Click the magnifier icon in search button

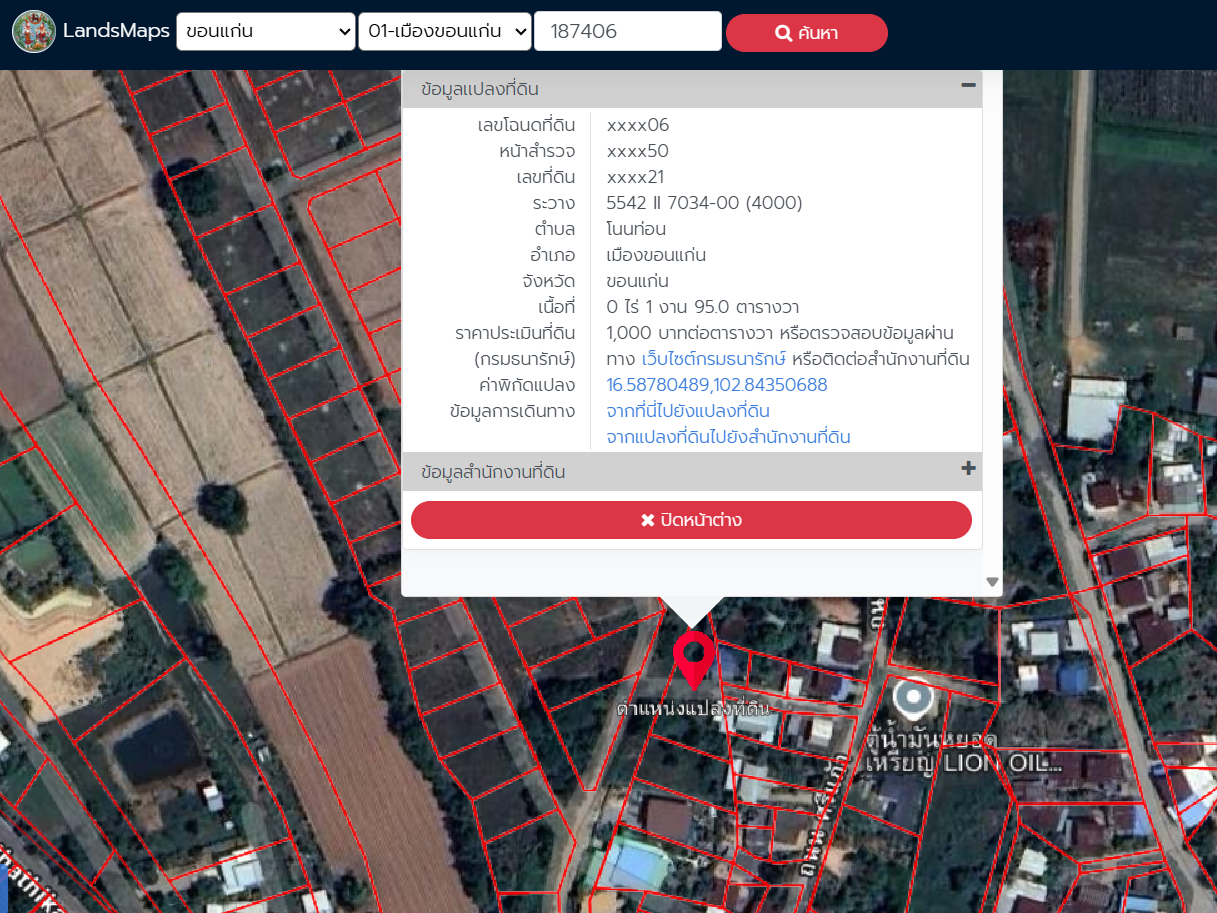pyautogui.click(x=784, y=33)
